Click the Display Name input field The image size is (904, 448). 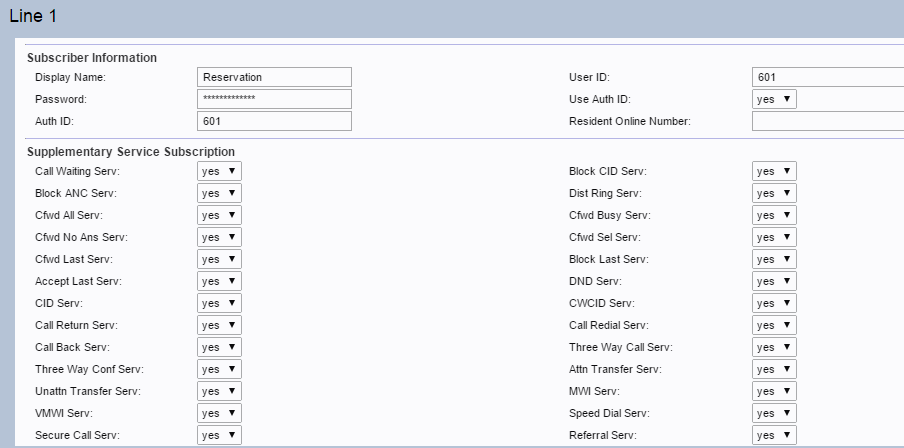click(x=275, y=77)
